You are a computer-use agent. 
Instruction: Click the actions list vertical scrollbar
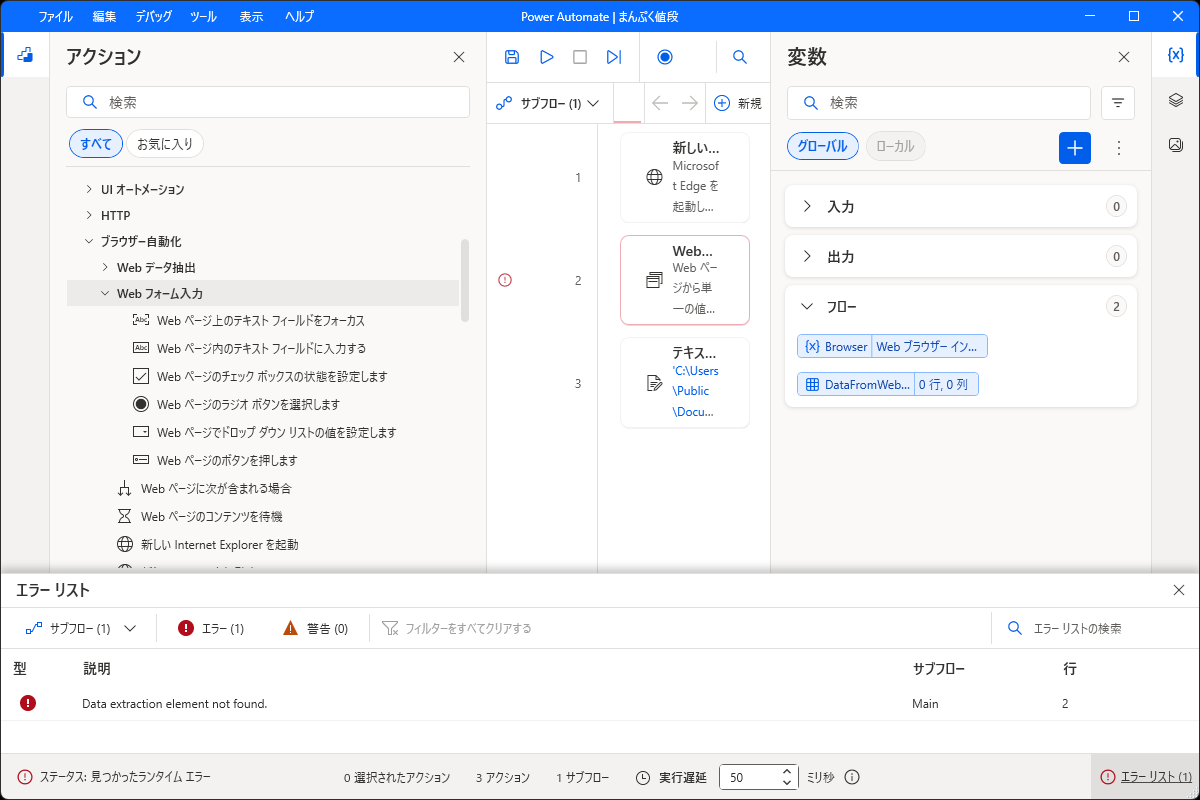[464, 280]
